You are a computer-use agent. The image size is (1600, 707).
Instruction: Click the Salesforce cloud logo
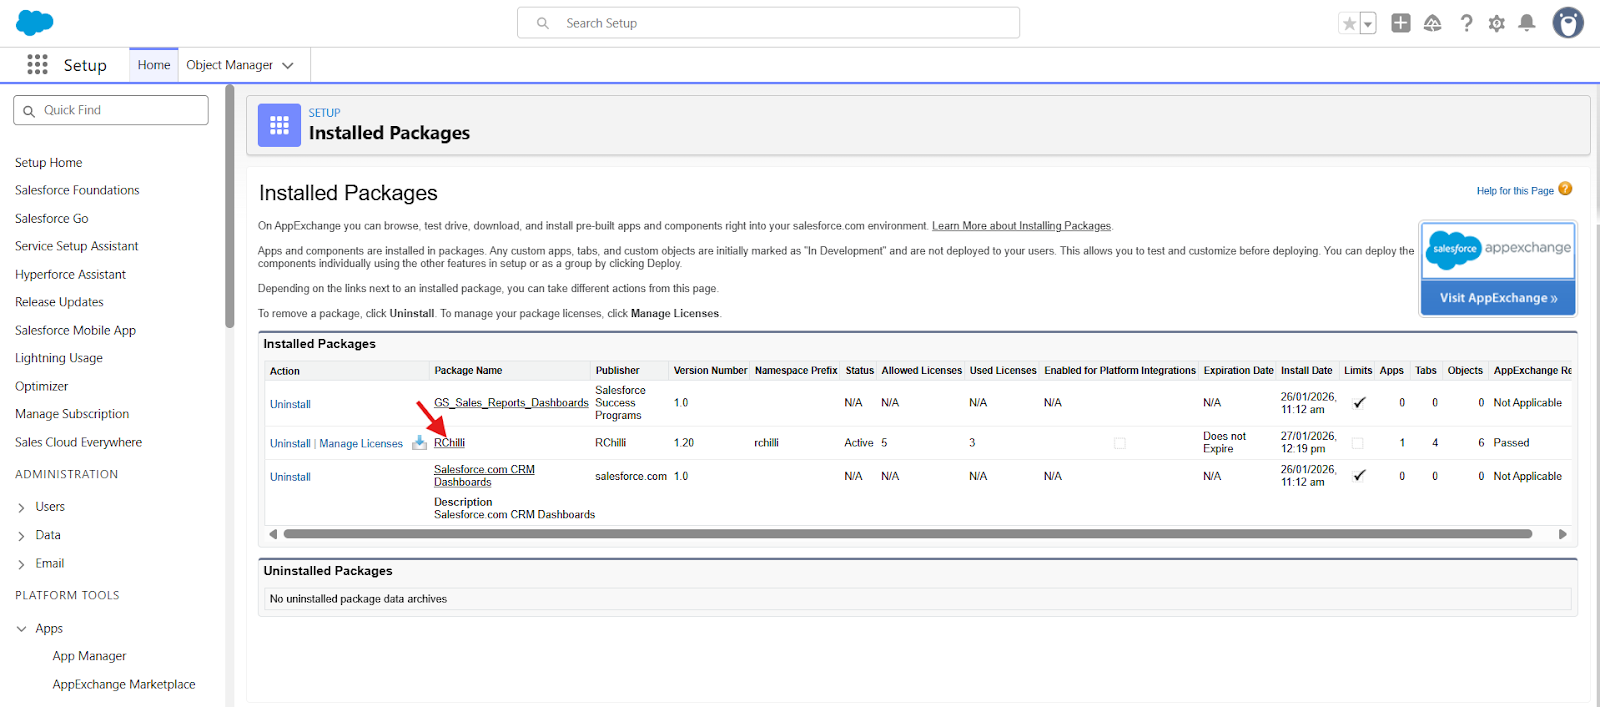35,22
